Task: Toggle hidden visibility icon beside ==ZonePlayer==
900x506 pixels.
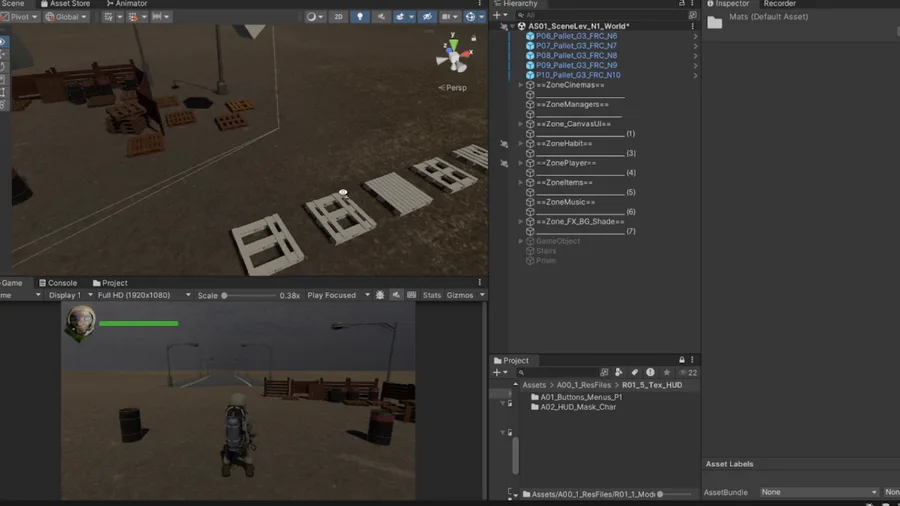Action: (504, 164)
